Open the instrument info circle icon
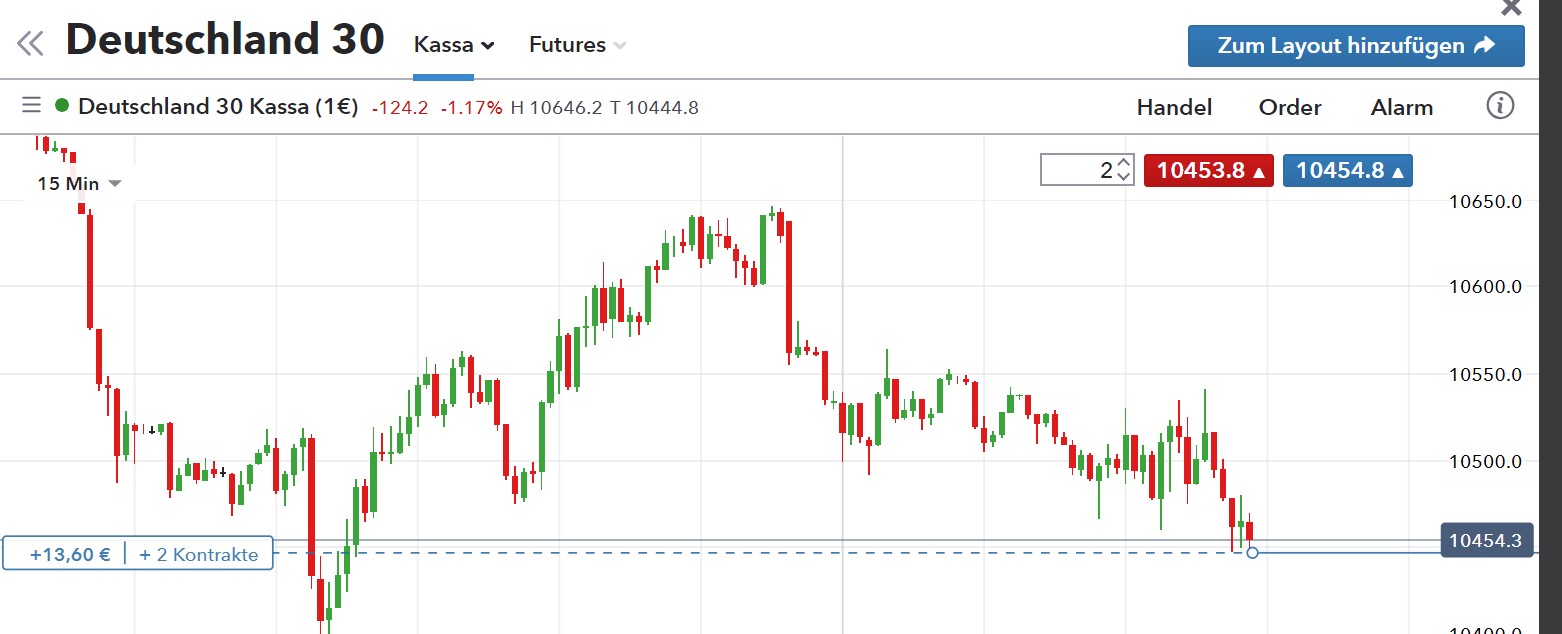The width and height of the screenshot is (1562, 634). pyautogui.click(x=1499, y=105)
